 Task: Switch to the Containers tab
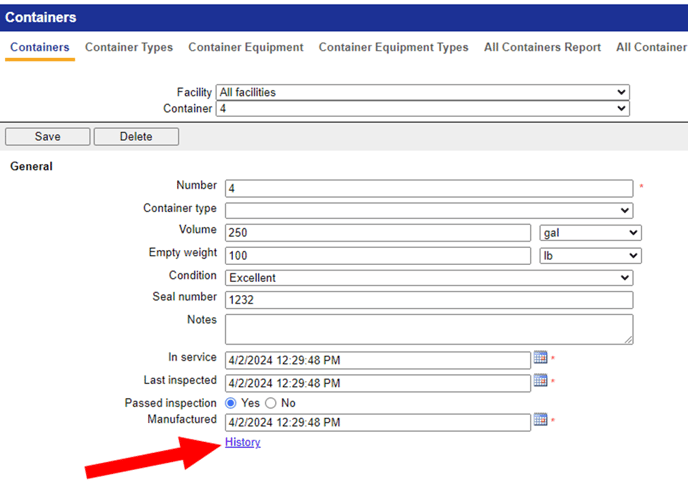point(40,47)
